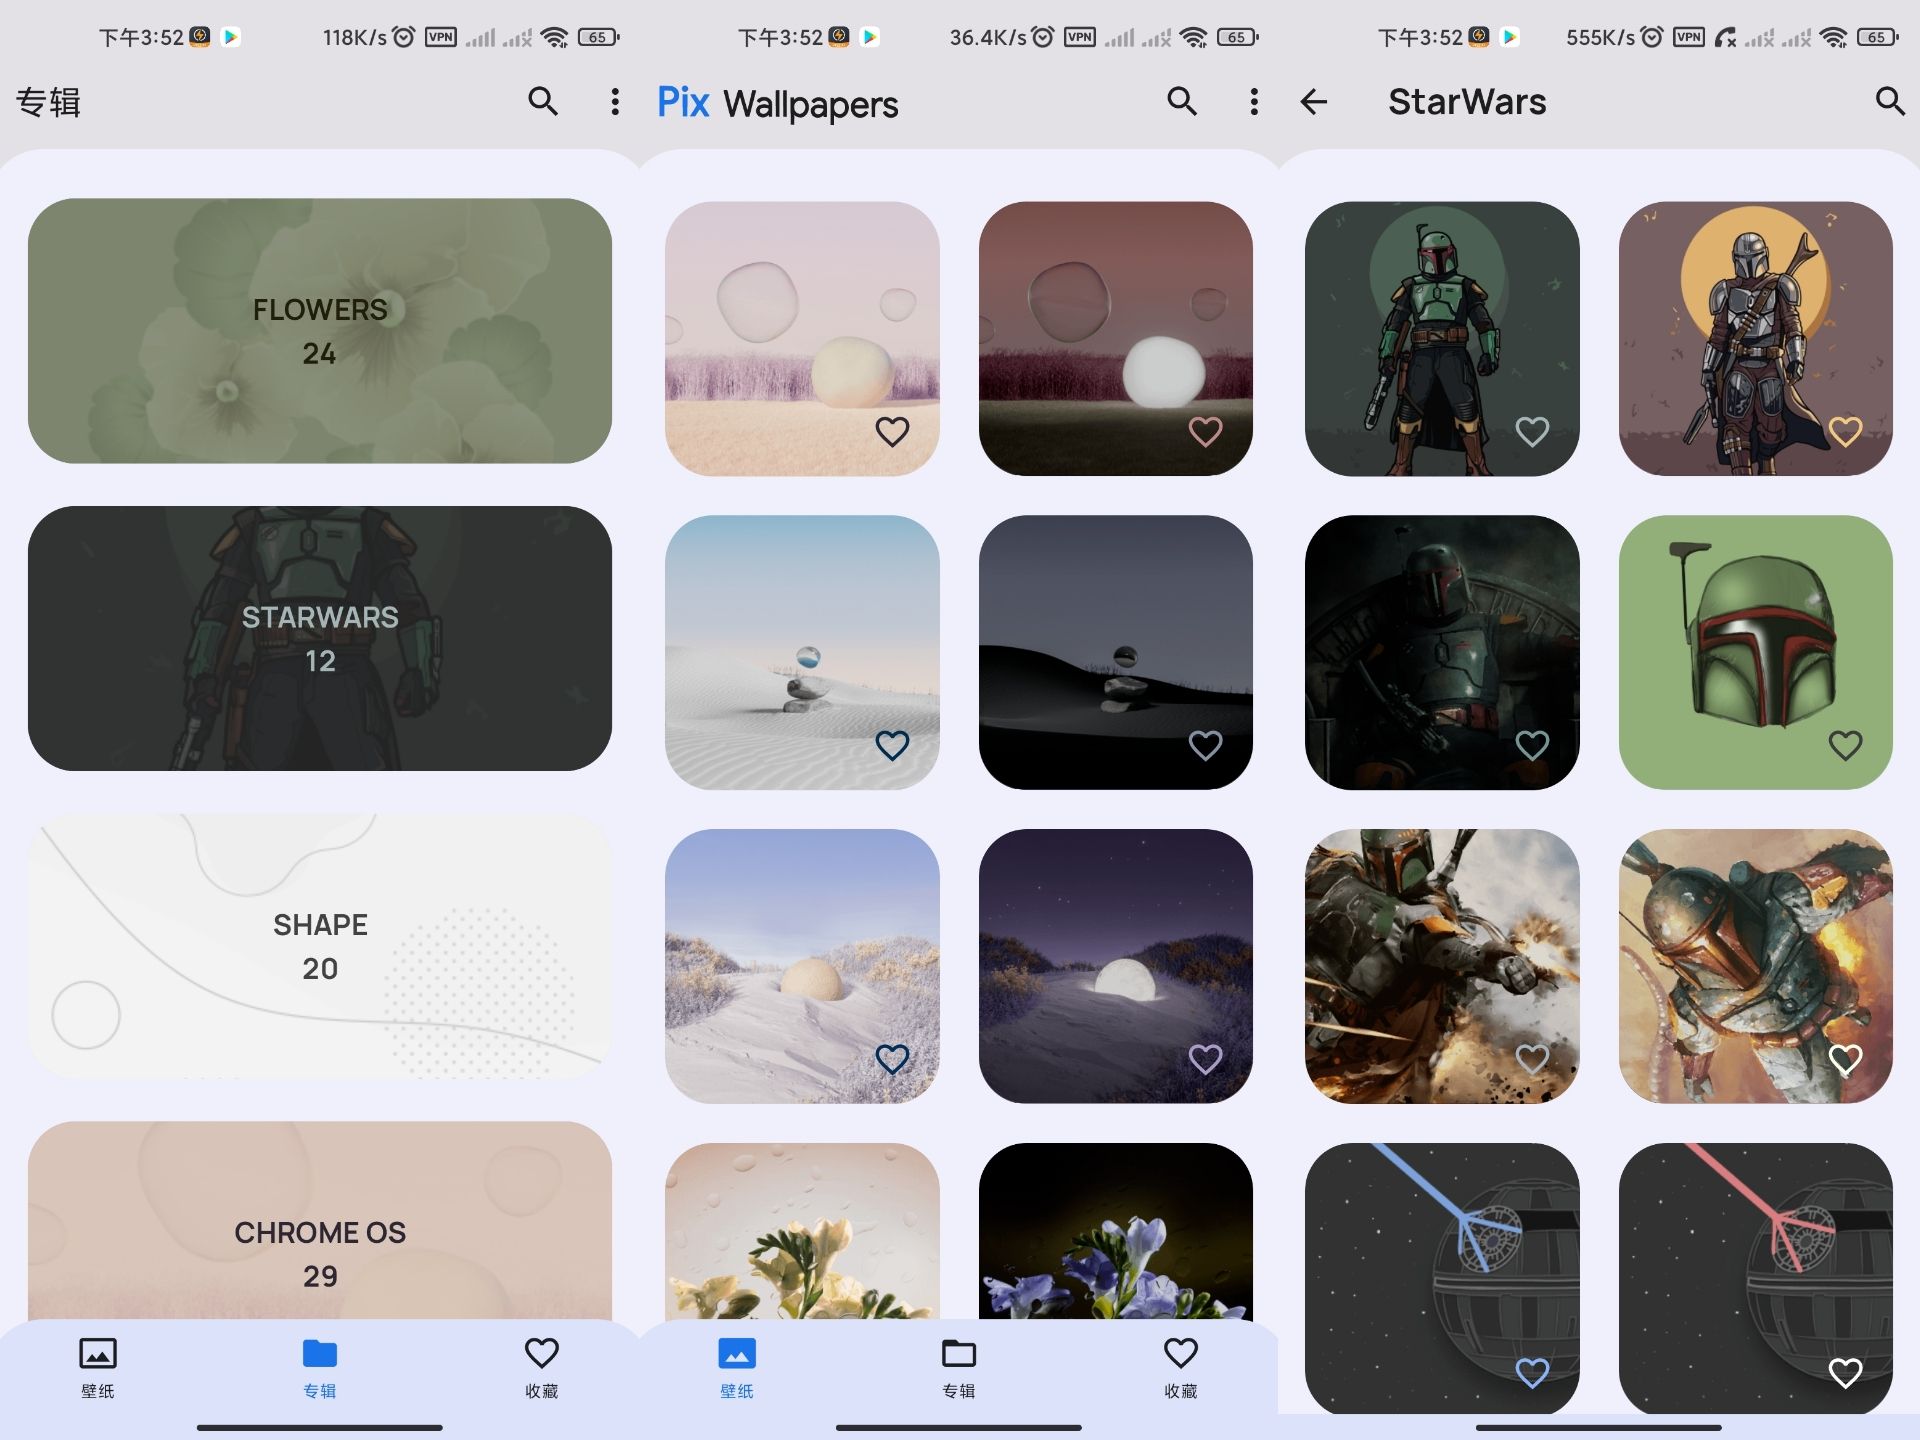Viewport: 1920px width, 1440px height.
Task: Tap battery indicator in StarWars screen status bar
Action: [x=1877, y=37]
